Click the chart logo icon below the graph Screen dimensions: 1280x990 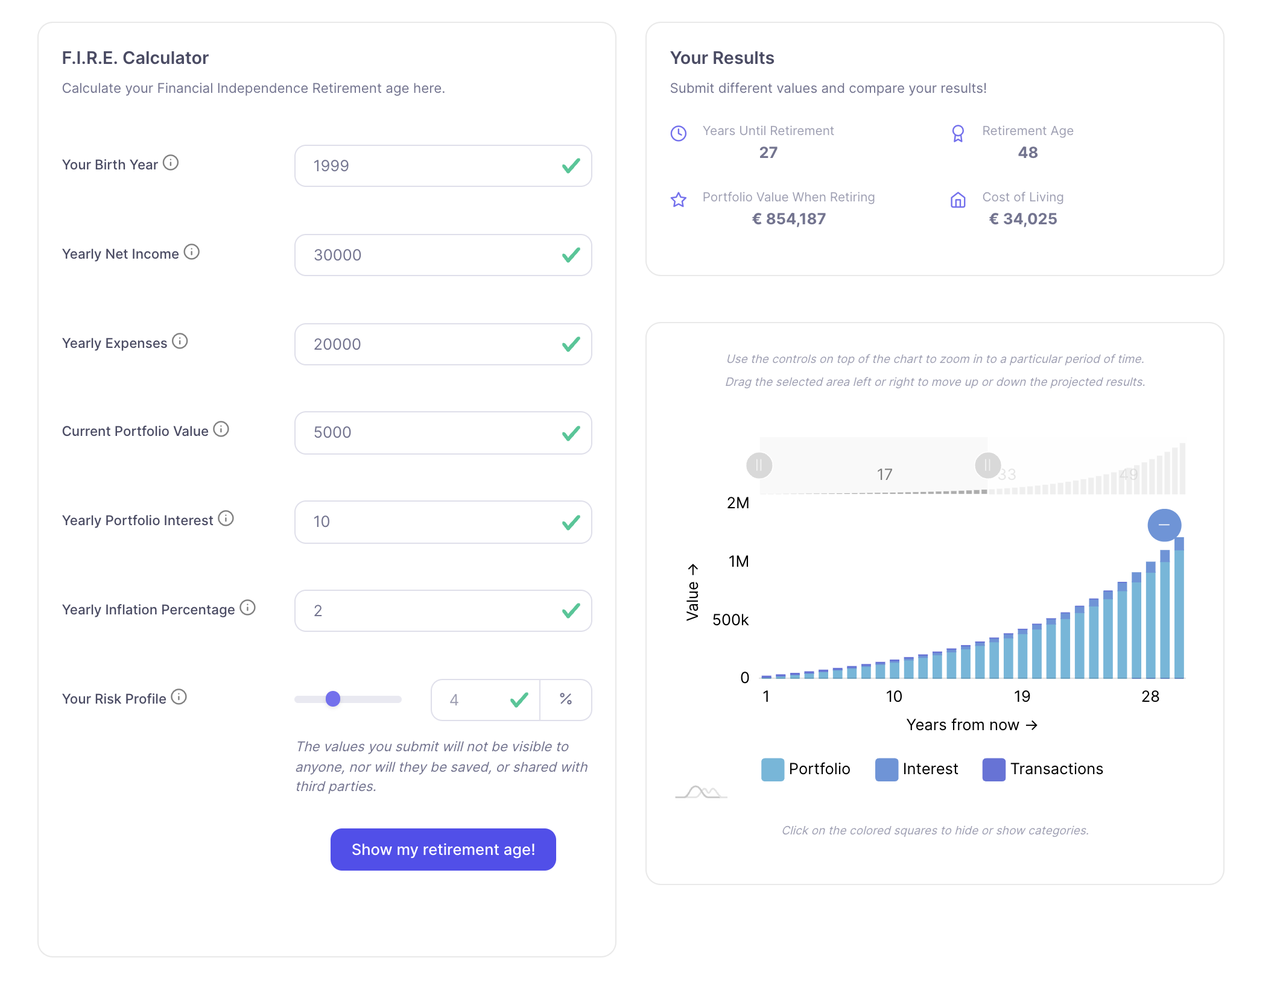(x=701, y=792)
